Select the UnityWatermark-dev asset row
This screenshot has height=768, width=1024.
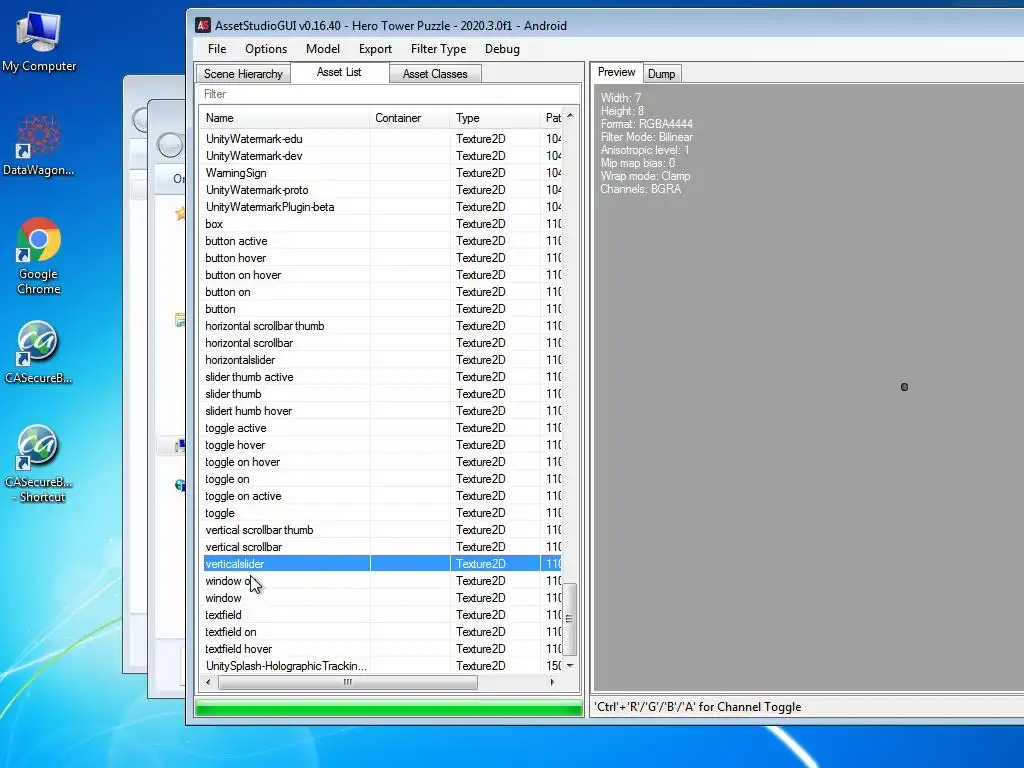click(382, 155)
